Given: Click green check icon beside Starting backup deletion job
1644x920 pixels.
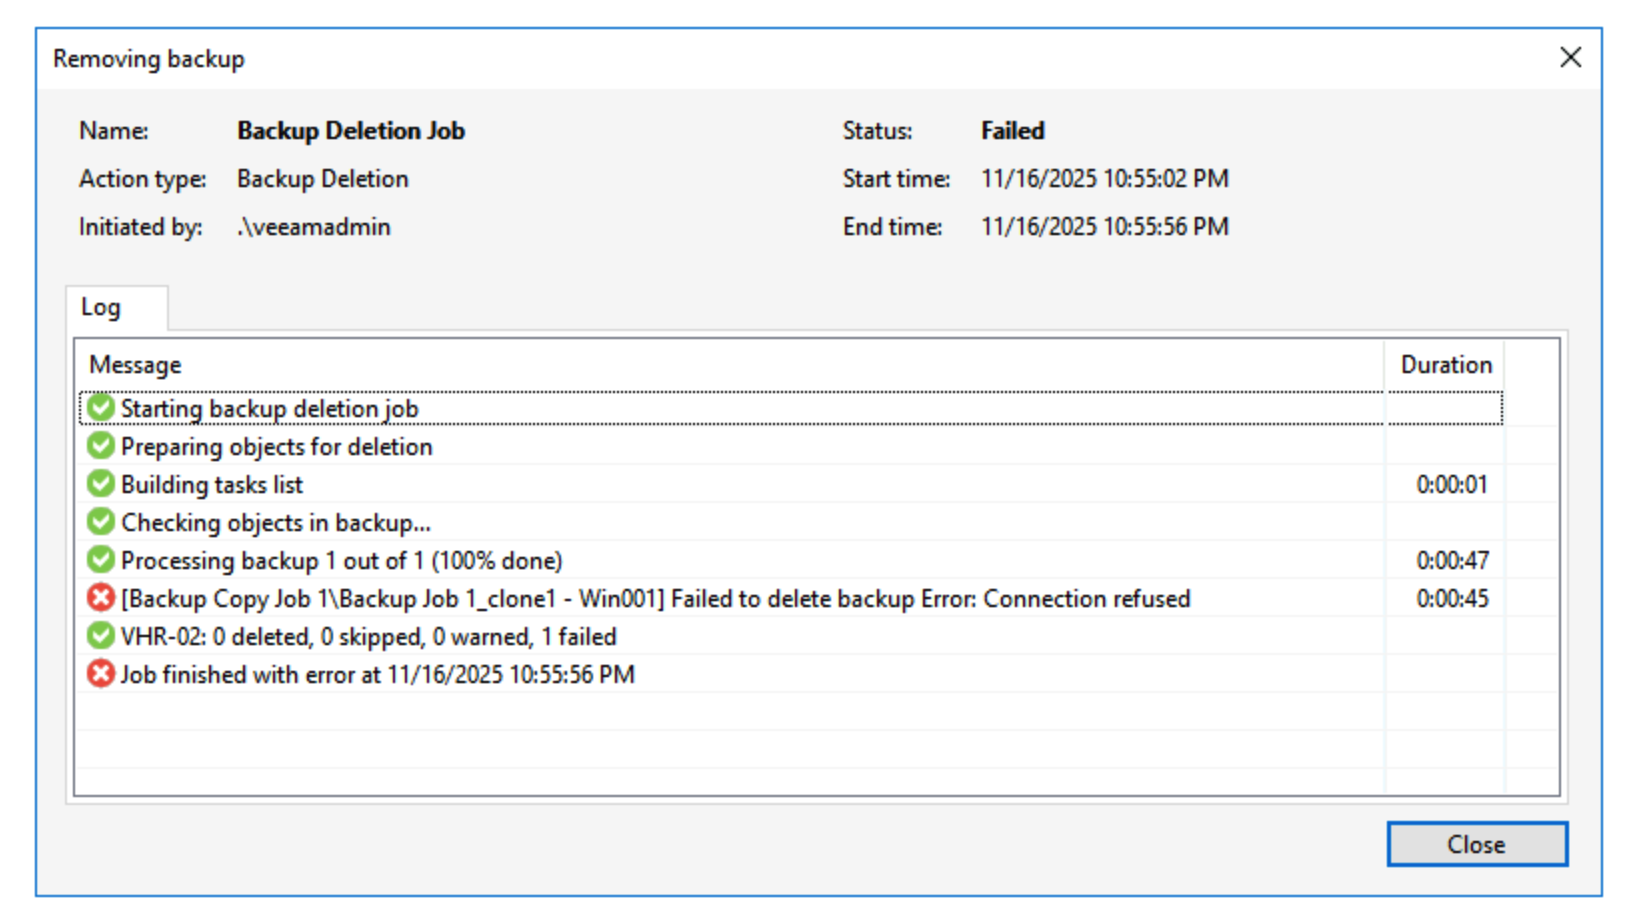Looking at the screenshot, I should click(100, 408).
